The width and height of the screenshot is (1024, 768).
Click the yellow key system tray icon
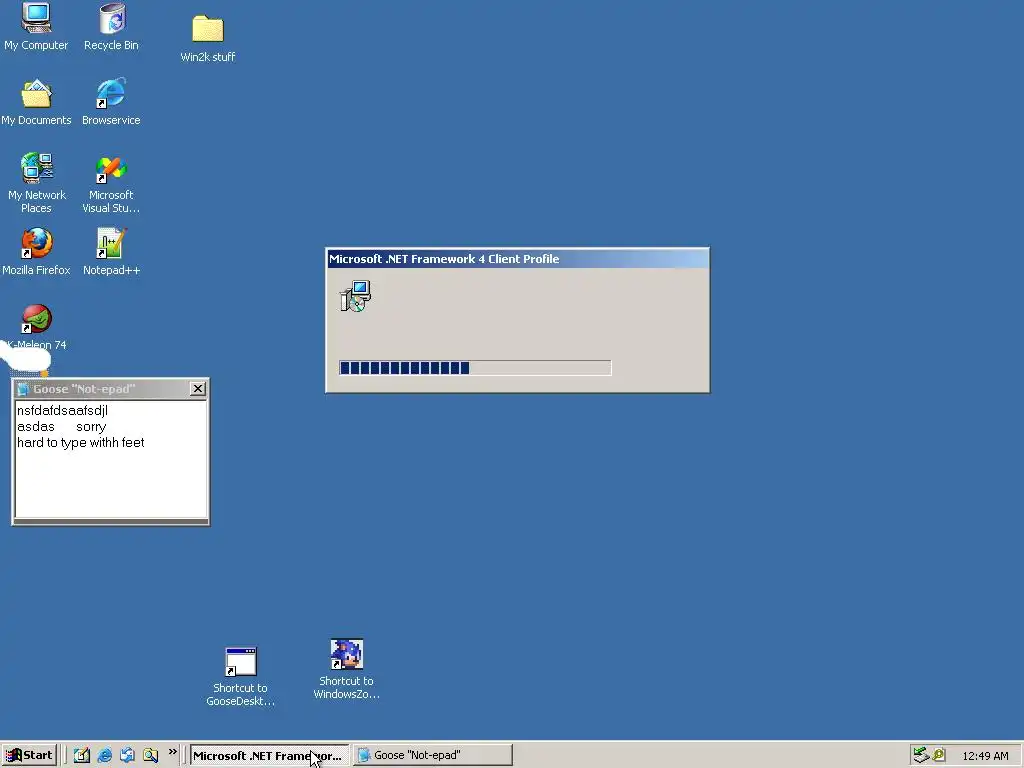pos(939,755)
